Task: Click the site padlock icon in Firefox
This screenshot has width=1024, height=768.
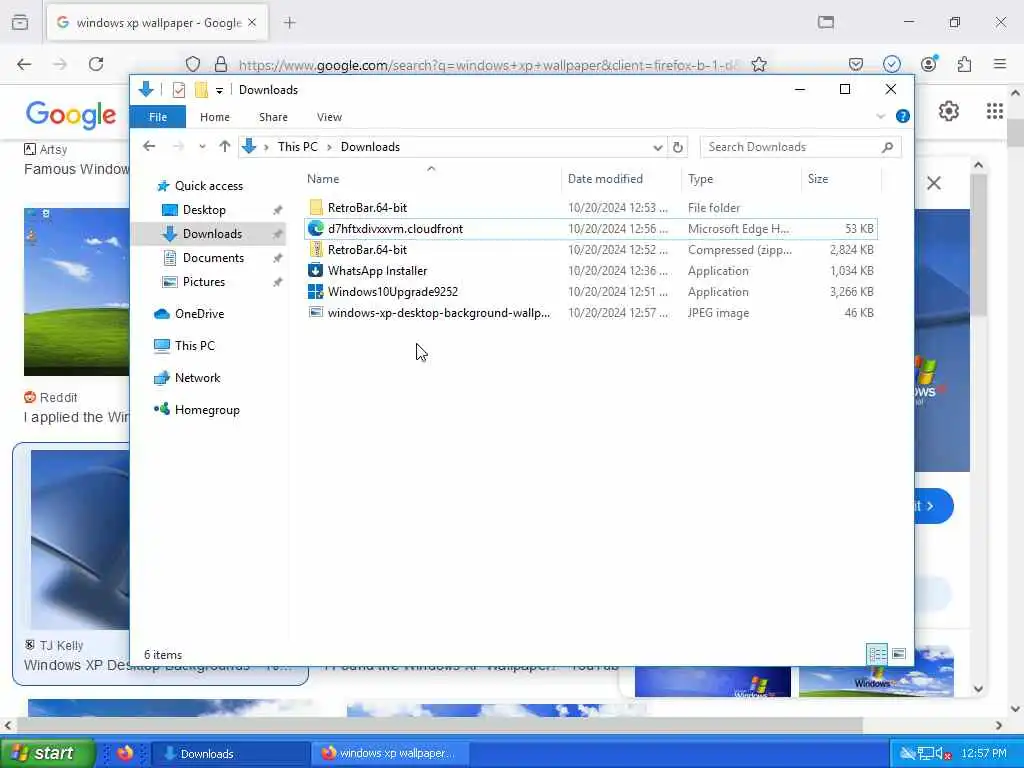Action: click(x=221, y=64)
